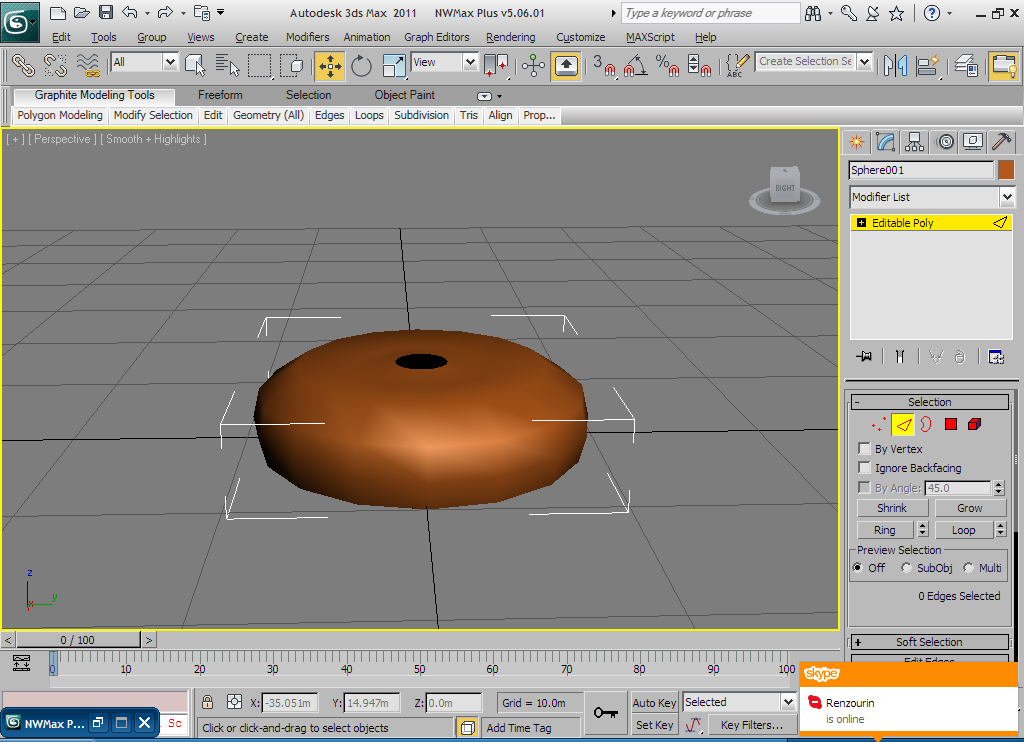Expand the Soft Selection rollout
This screenshot has height=742, width=1024.
(929, 642)
